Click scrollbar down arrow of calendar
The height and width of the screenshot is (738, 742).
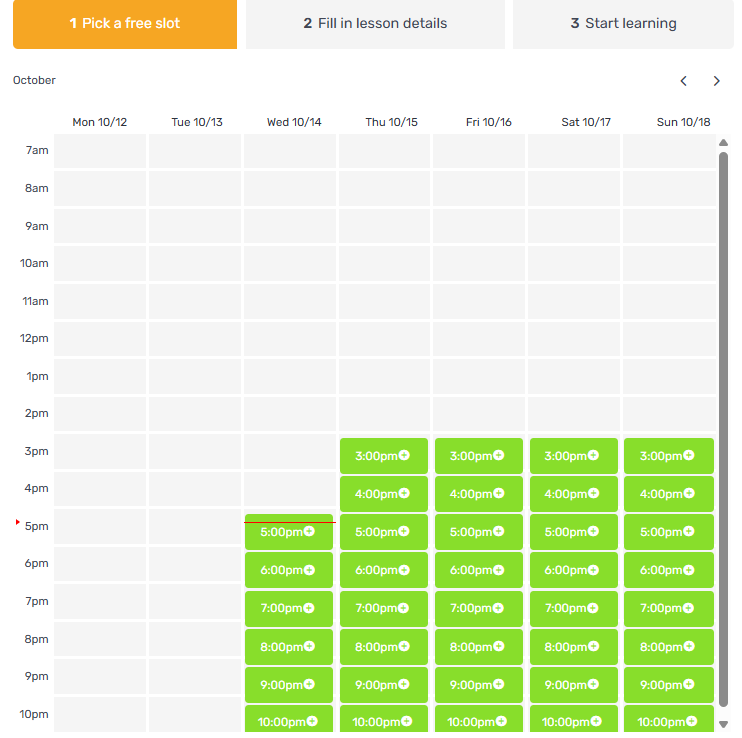click(723, 724)
